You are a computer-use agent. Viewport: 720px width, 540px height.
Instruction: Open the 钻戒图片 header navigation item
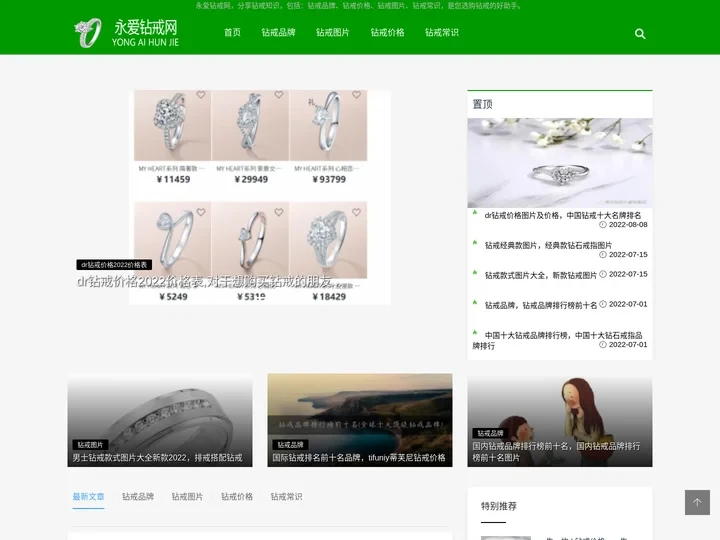333,32
